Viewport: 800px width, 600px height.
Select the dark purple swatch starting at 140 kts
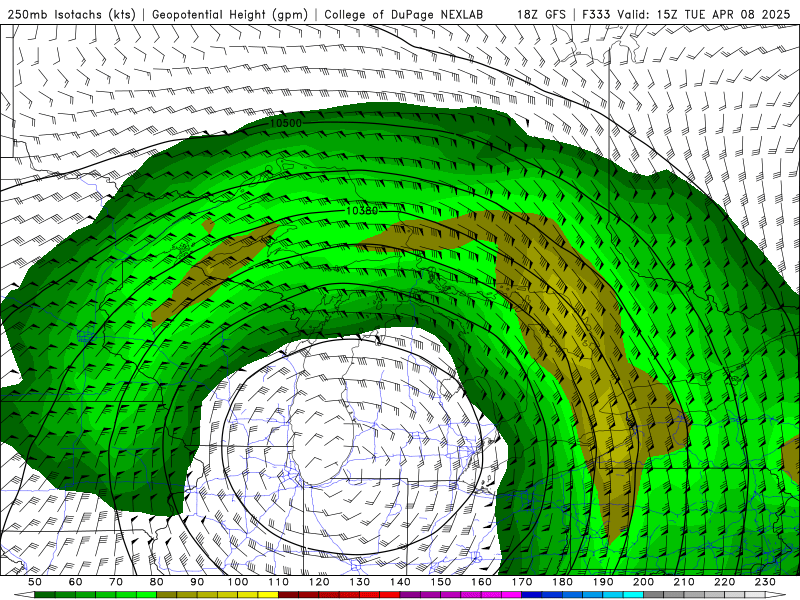tap(410, 595)
